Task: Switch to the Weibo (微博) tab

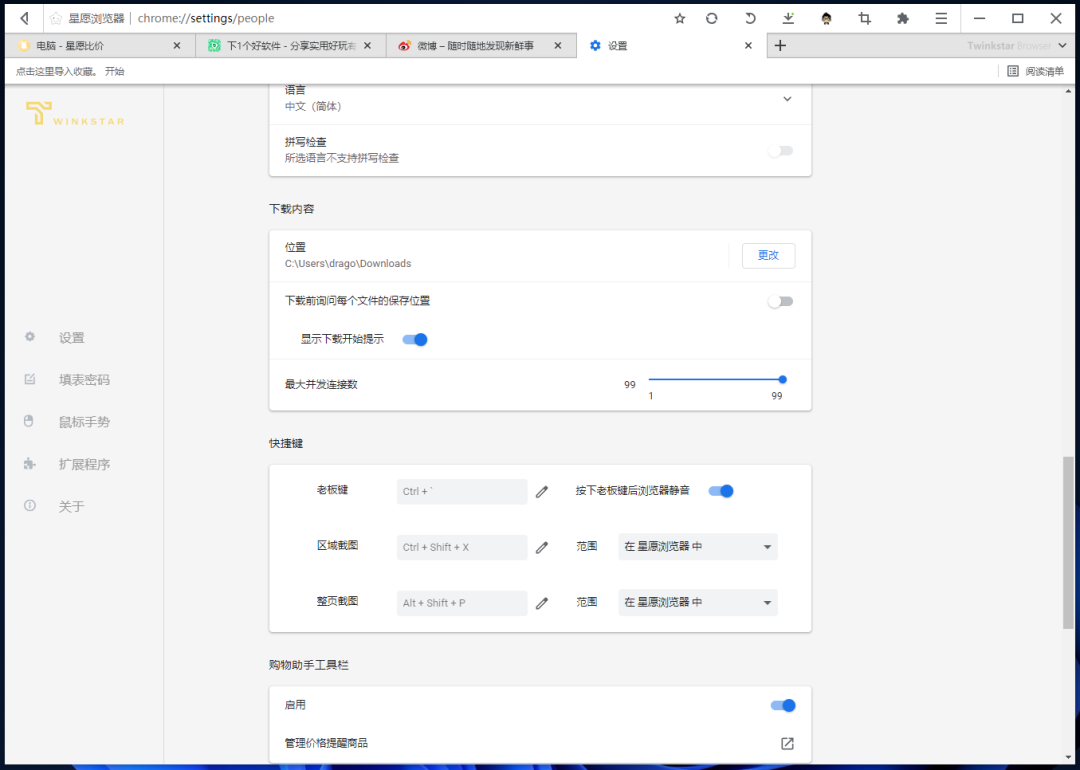Action: pos(470,45)
